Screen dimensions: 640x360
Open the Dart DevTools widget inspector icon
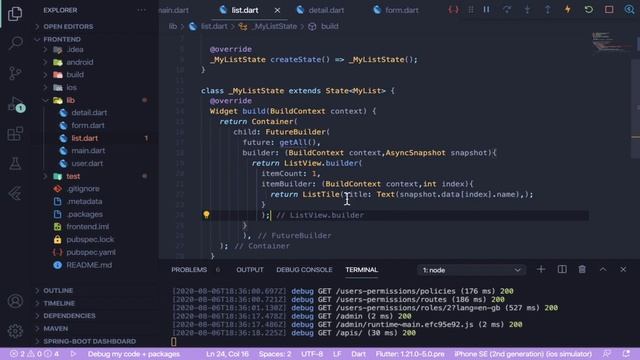click(629, 9)
